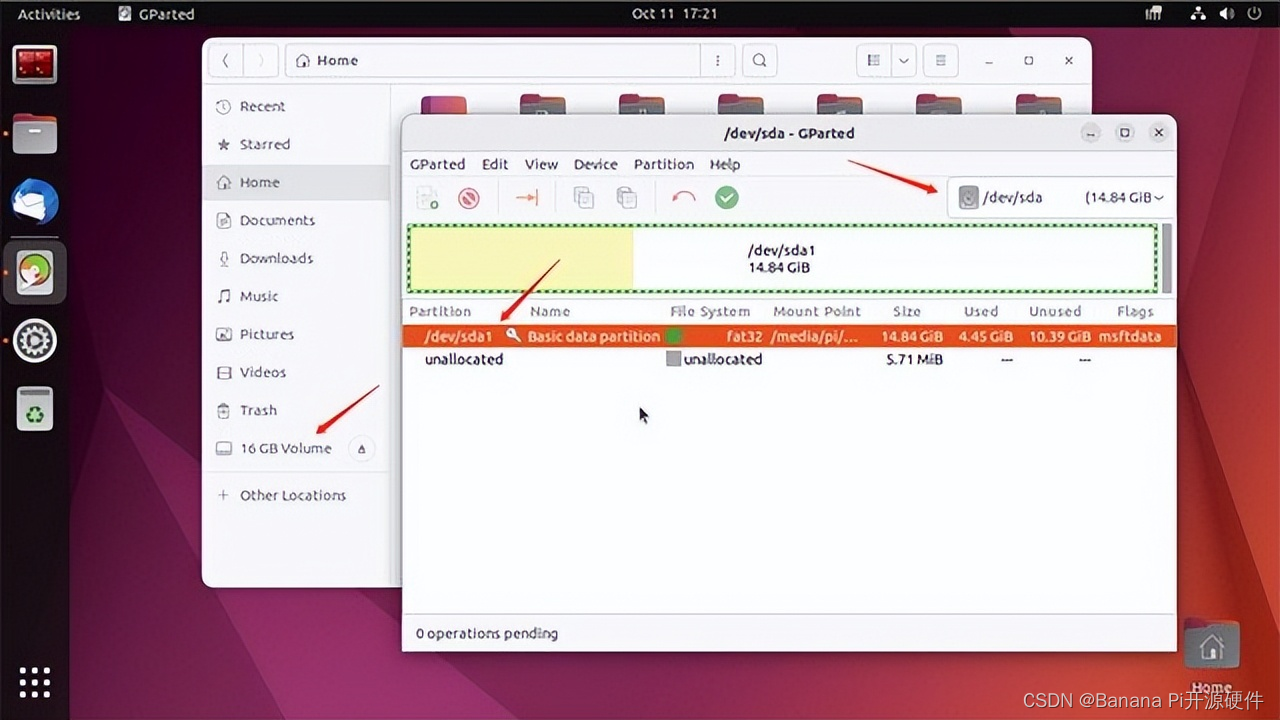Viewport: 1280px width, 720px height.
Task: Go forward in the Files window
Action: [x=261, y=60]
